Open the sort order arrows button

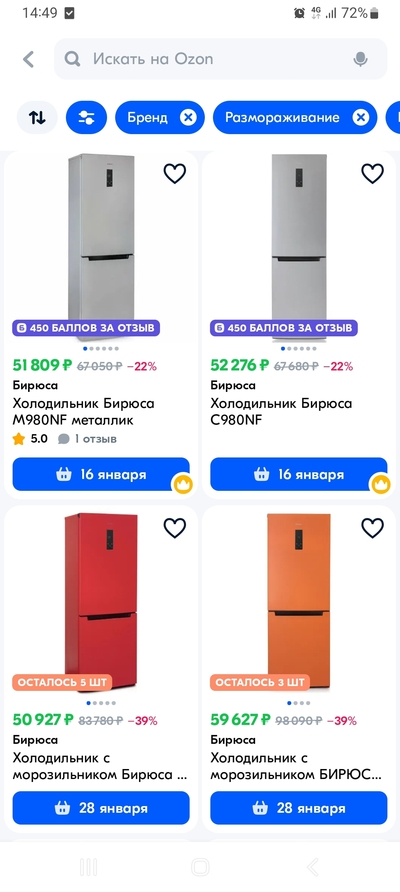point(37,118)
